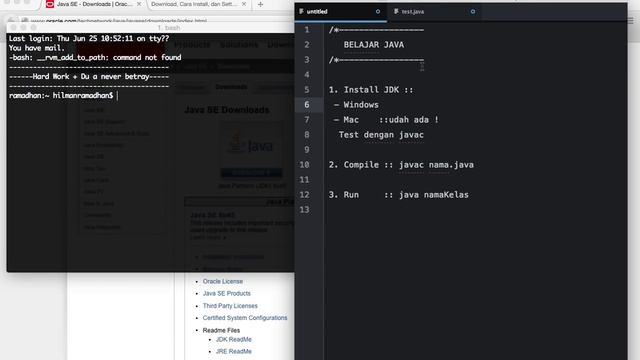Screen dimensions: 640x360
Task: Click 'command not found' terminal message
Action: coord(147,58)
